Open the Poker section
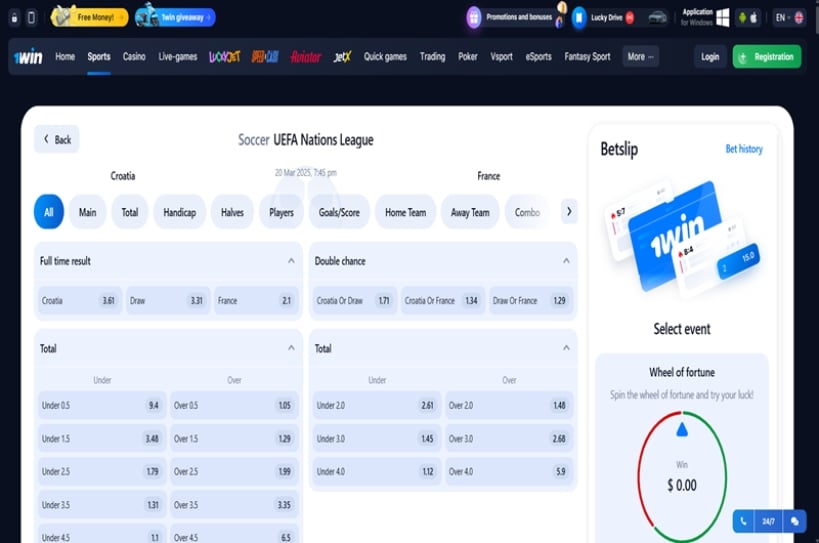819x543 pixels. point(467,56)
